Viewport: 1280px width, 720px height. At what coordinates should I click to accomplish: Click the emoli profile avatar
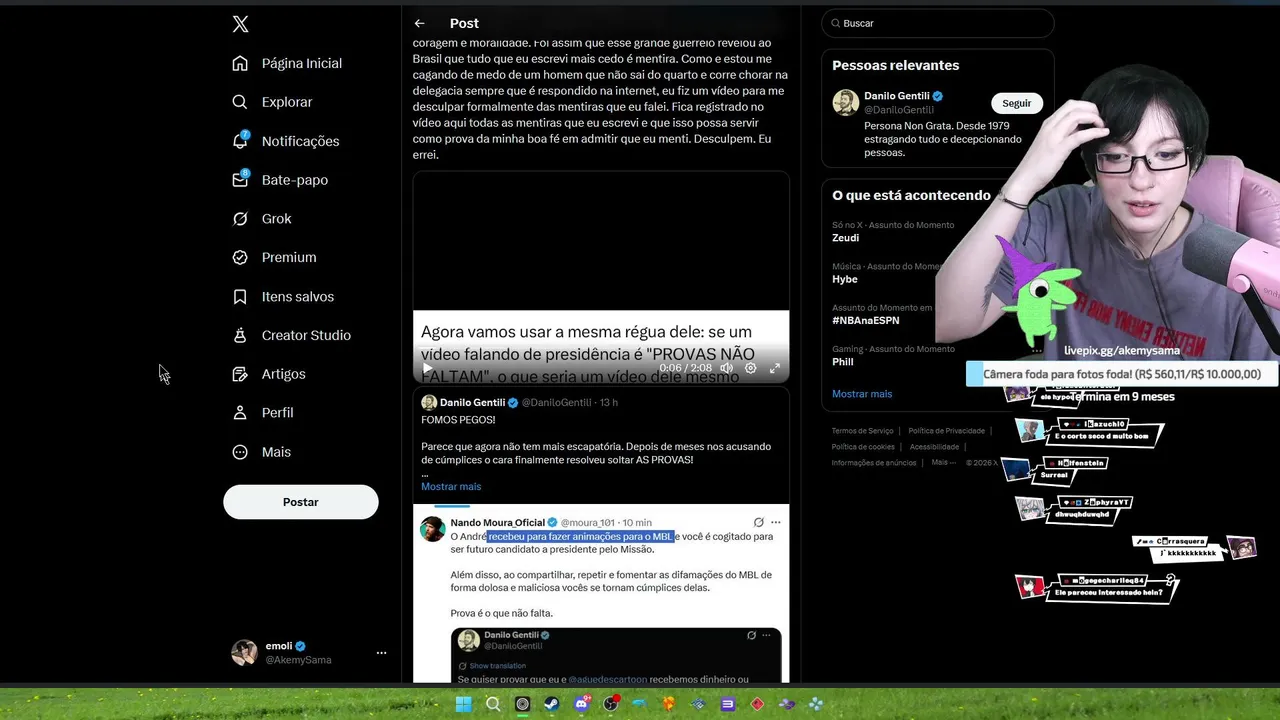[244, 653]
